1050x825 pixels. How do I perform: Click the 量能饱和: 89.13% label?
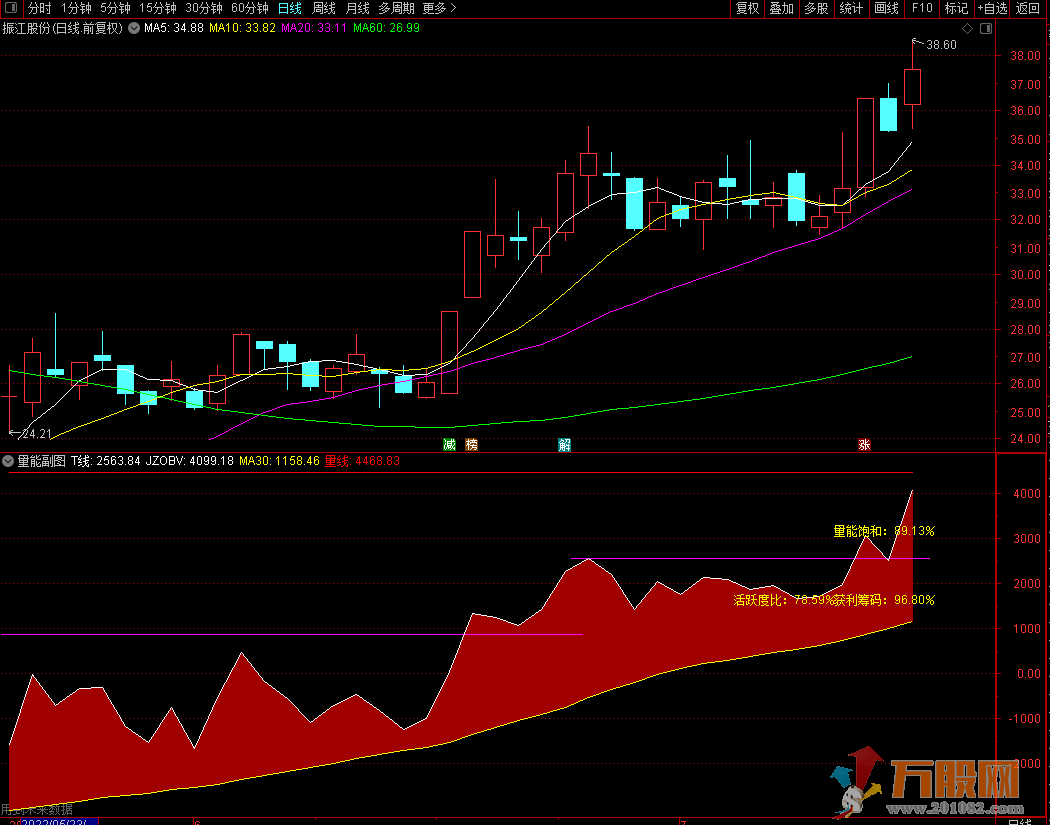[884, 531]
